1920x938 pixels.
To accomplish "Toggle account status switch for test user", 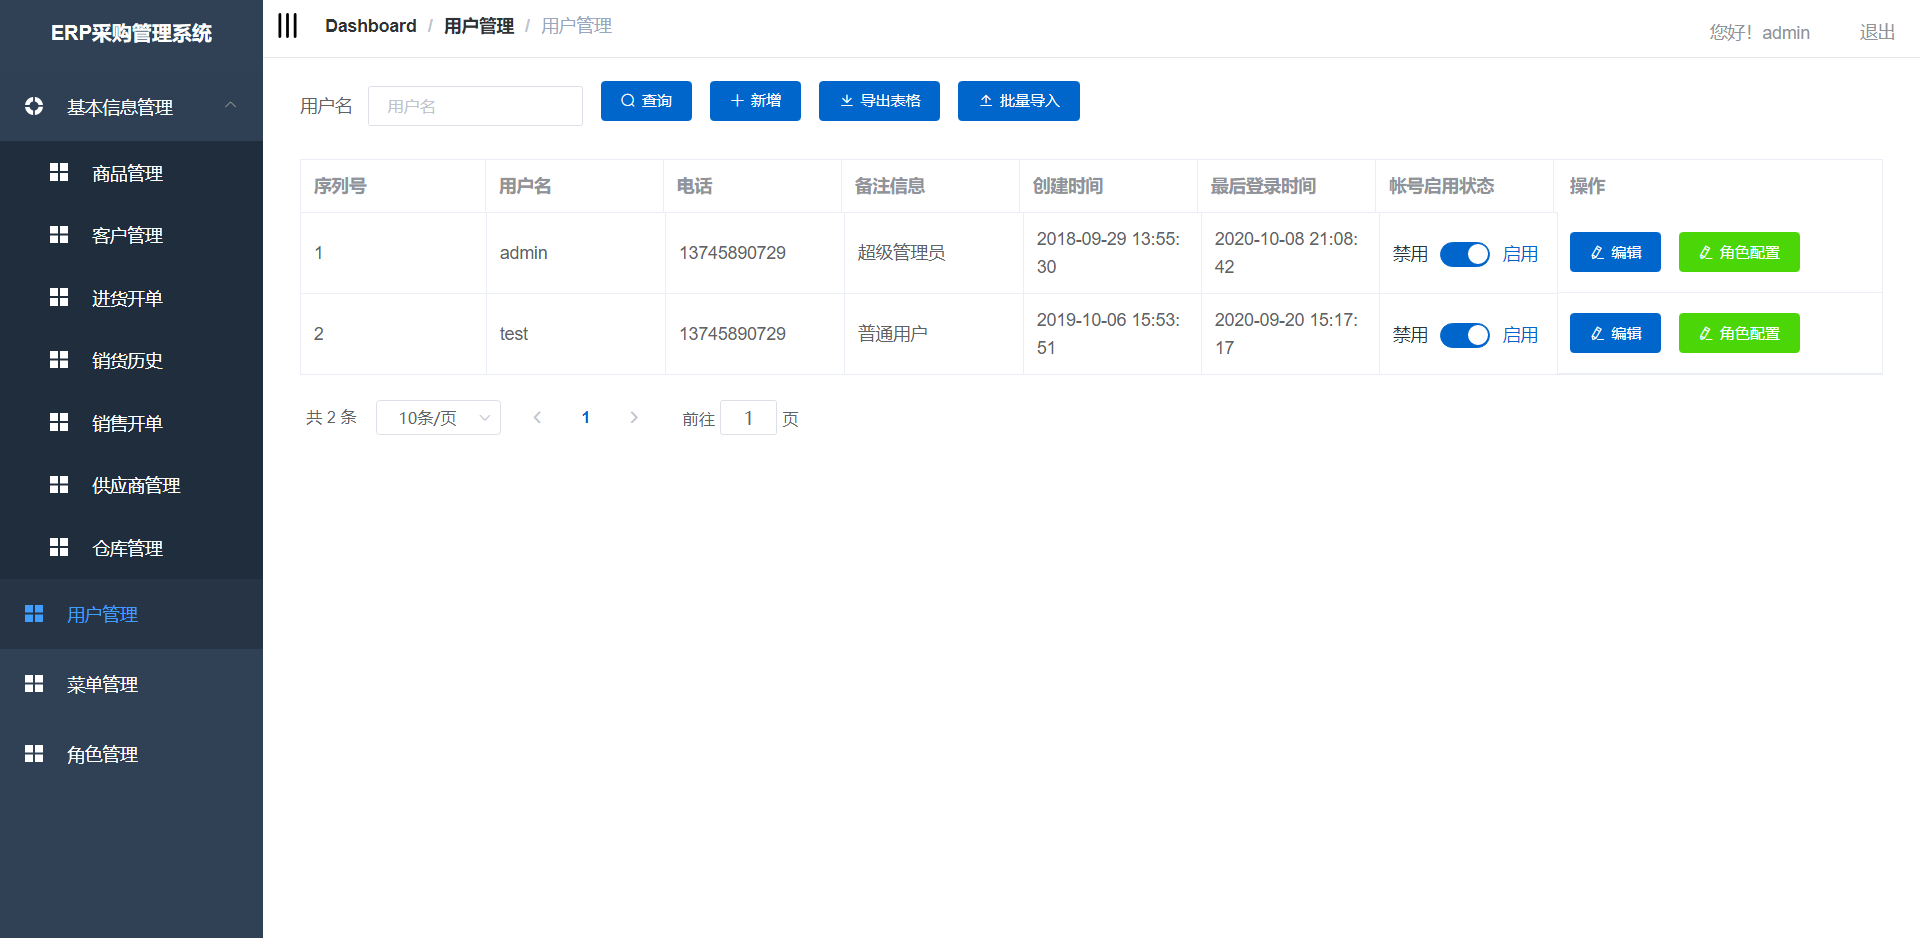I will 1465,335.
